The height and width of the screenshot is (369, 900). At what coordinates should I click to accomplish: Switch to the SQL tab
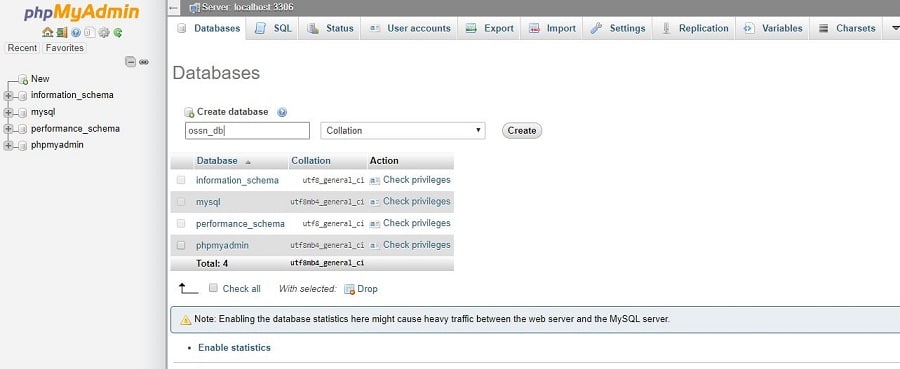pyautogui.click(x=273, y=28)
